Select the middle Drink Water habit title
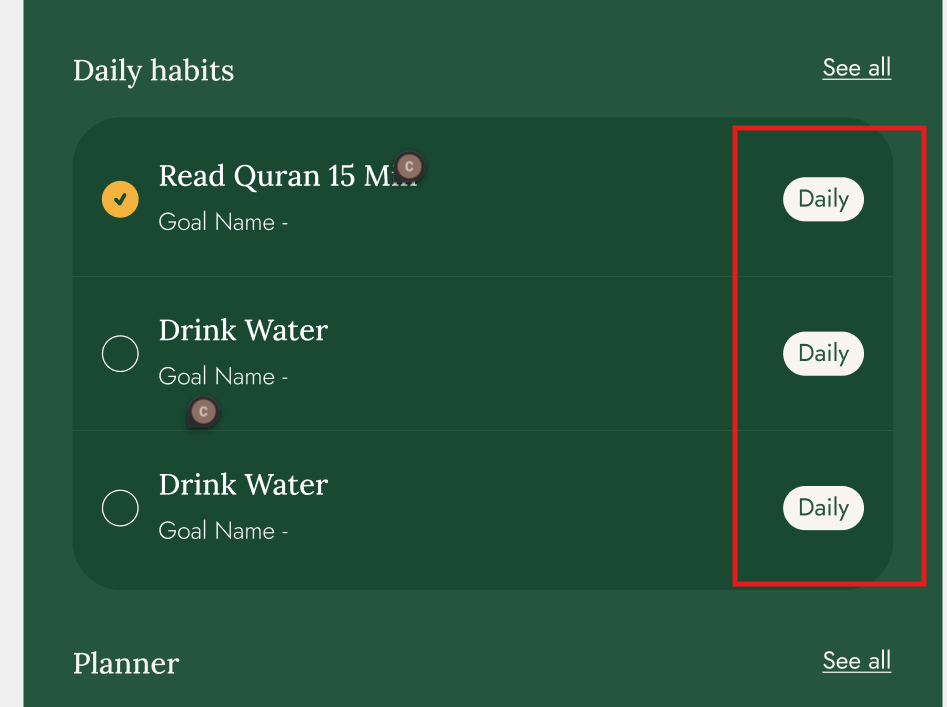This screenshot has height=707, width=947. [243, 330]
